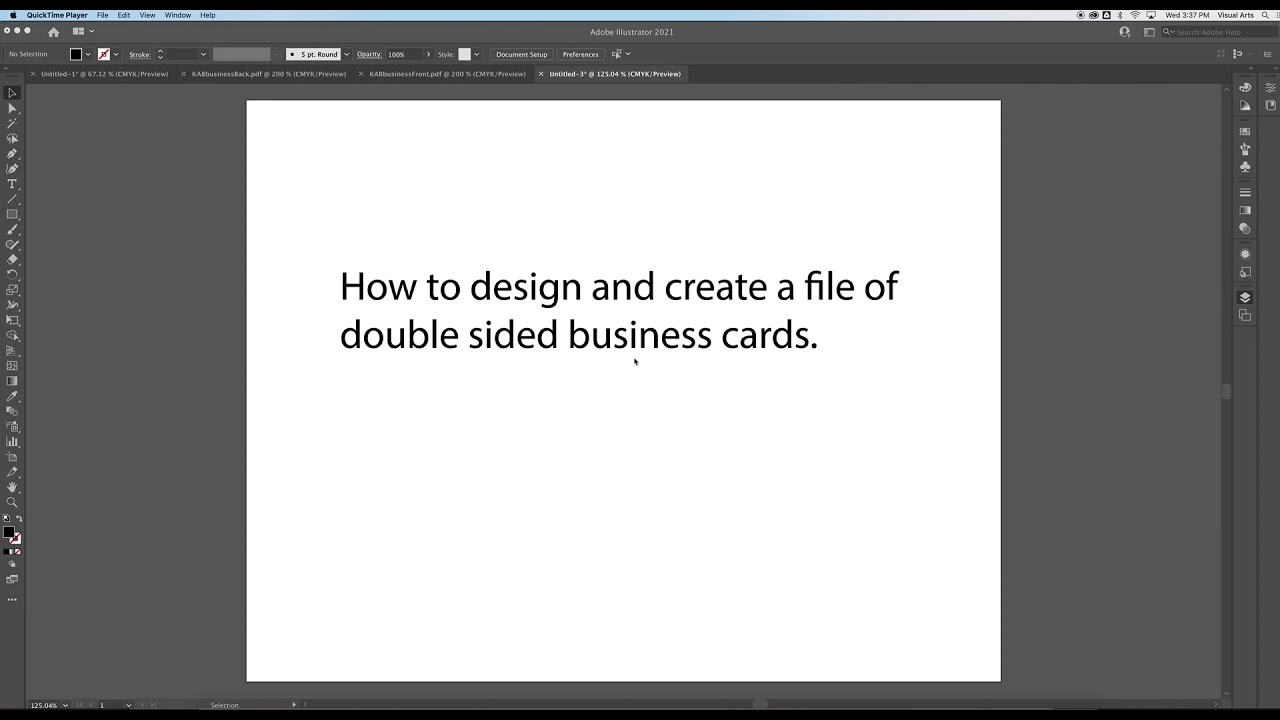Open the artboard navigation dropdown
This screenshot has height=720, width=1280.
(128, 705)
